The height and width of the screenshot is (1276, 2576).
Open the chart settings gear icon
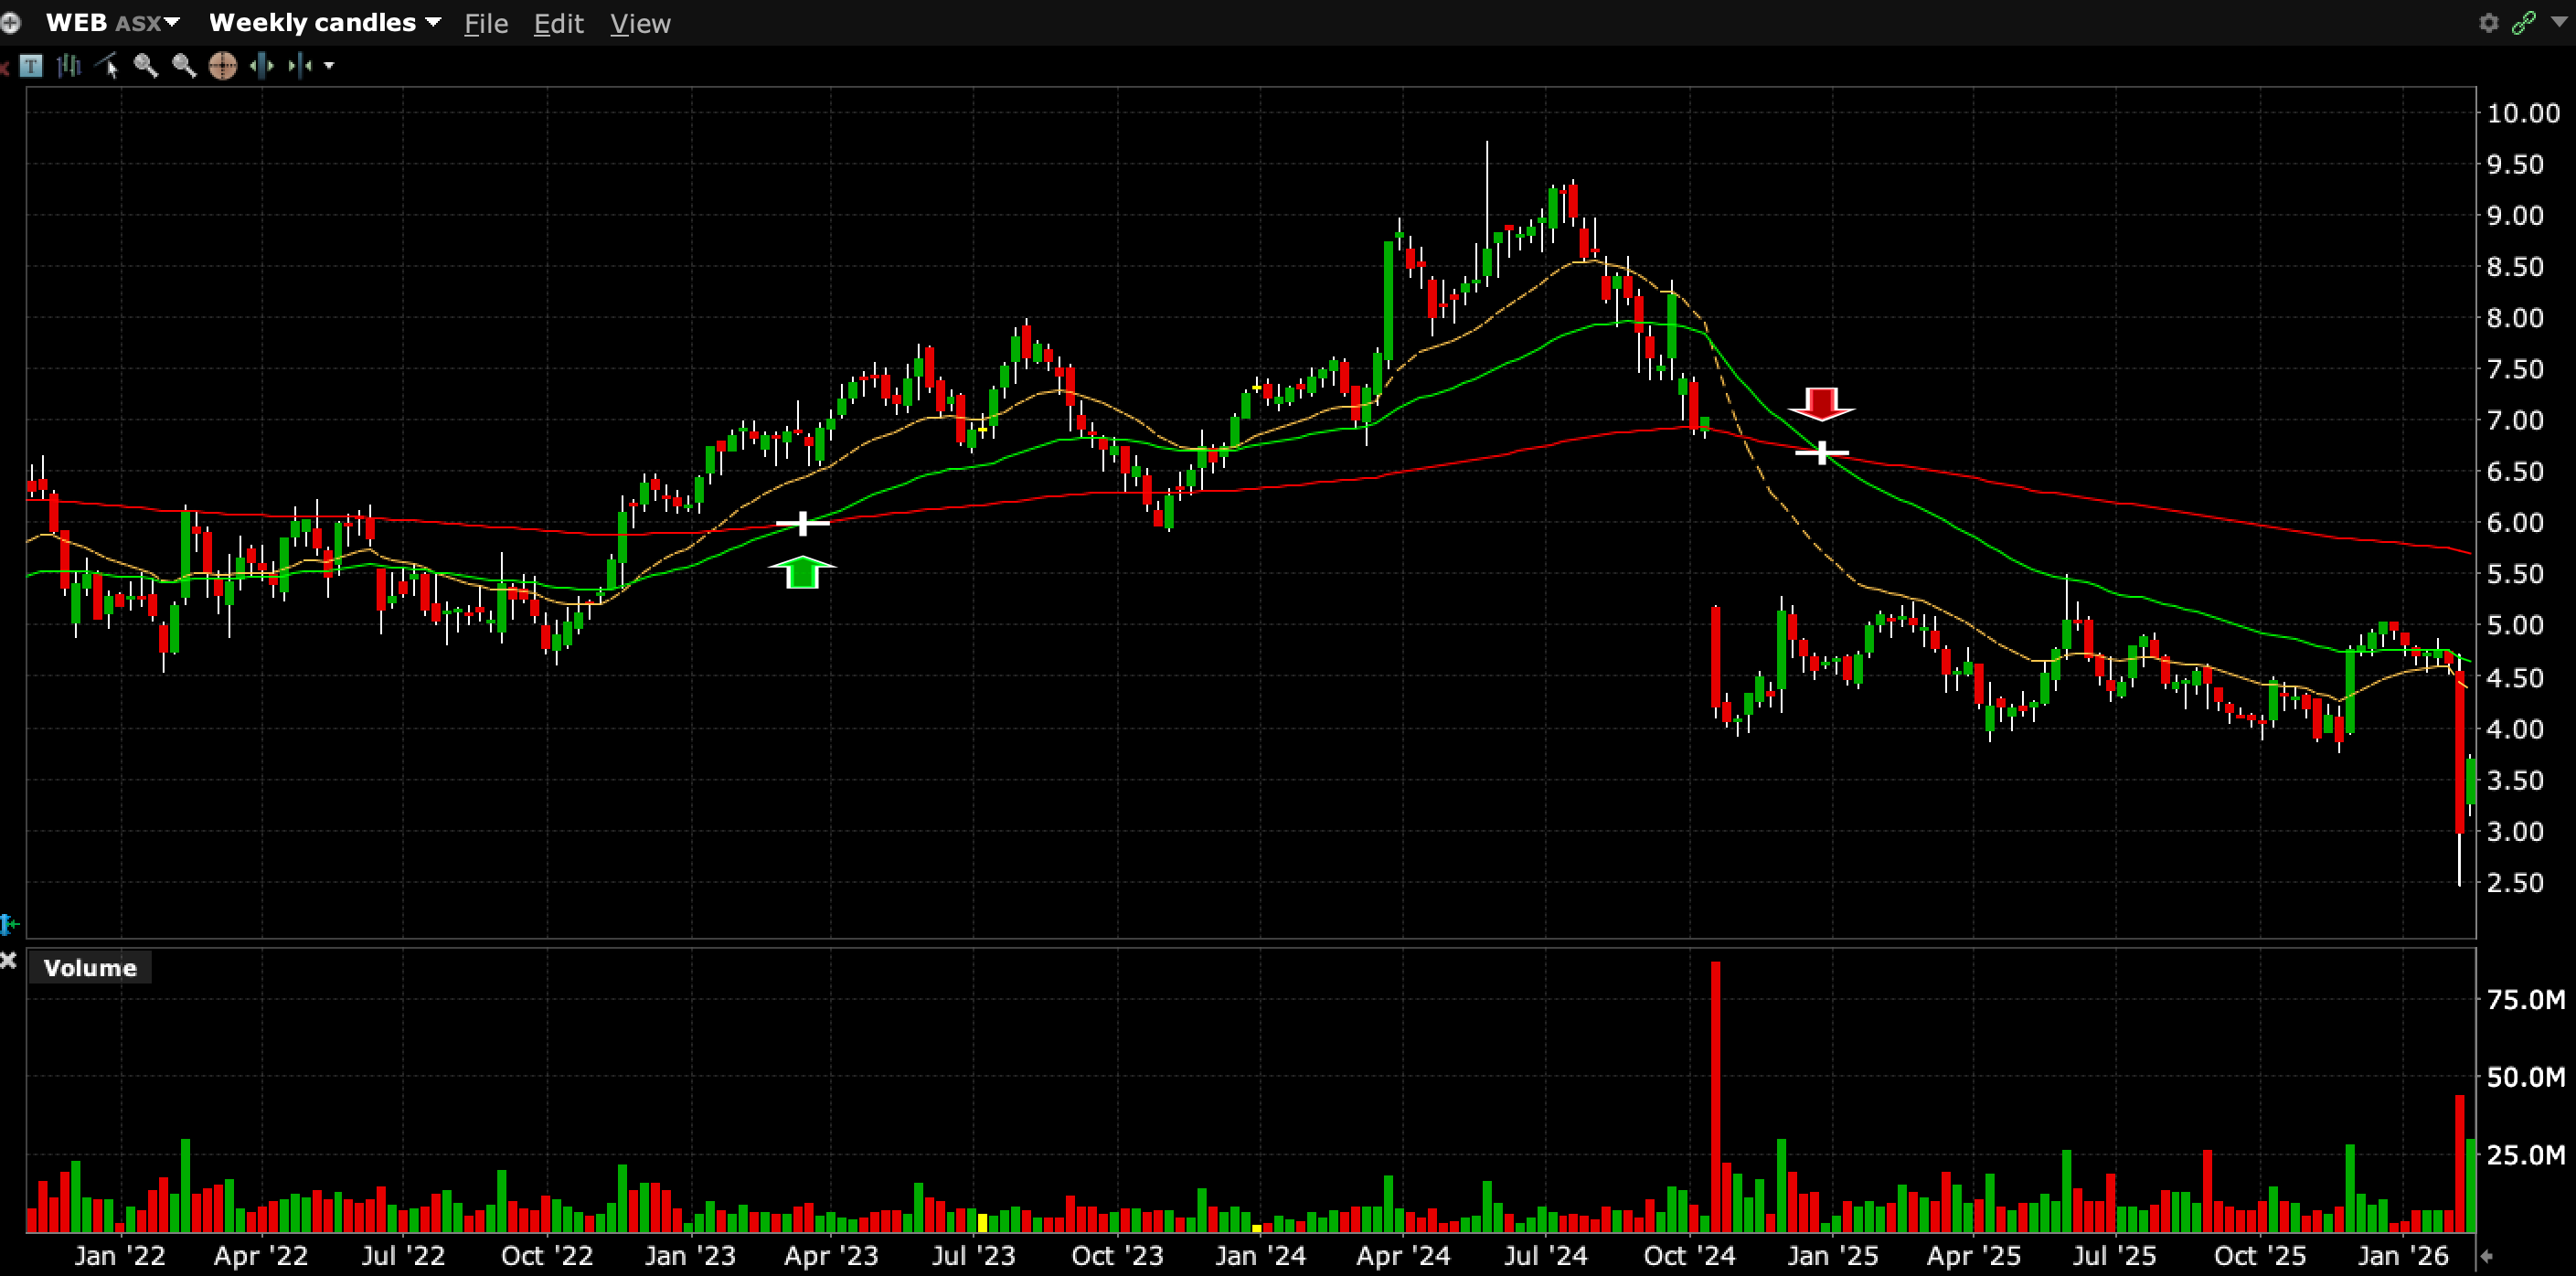[2489, 22]
